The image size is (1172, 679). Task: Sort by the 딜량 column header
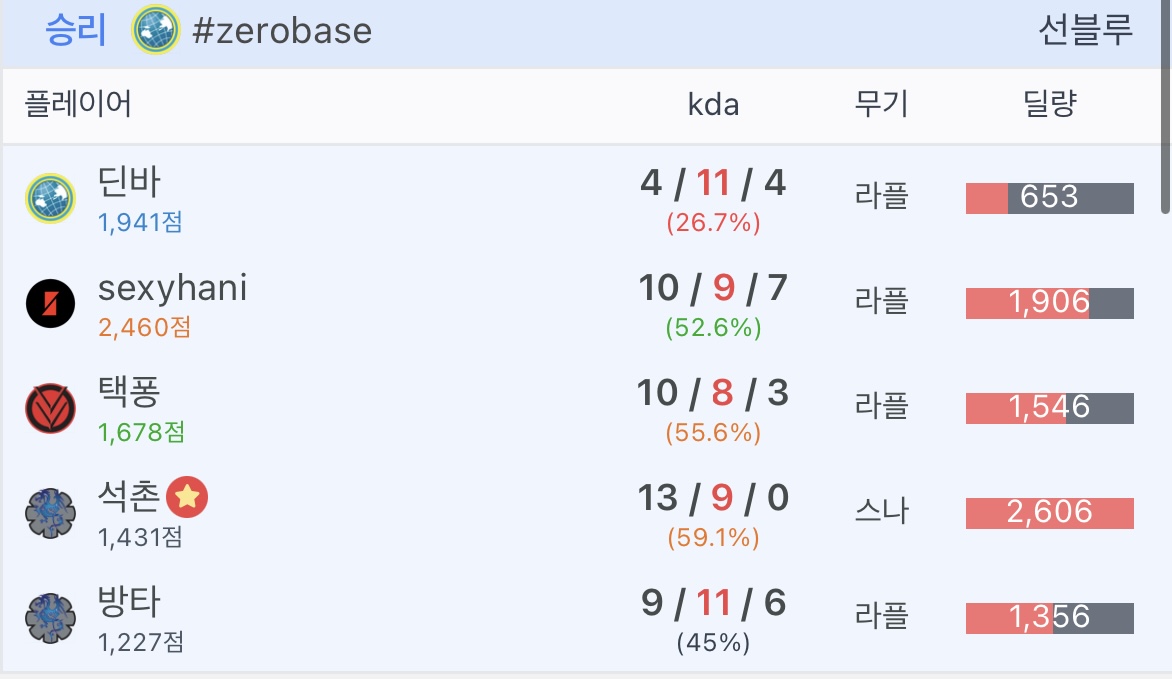(1049, 104)
